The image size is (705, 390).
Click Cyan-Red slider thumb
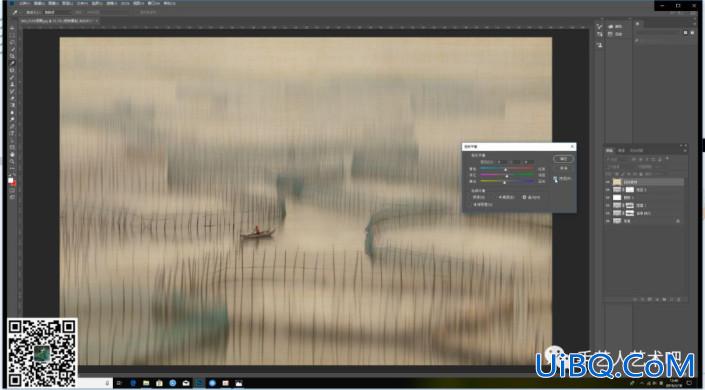coord(506,170)
